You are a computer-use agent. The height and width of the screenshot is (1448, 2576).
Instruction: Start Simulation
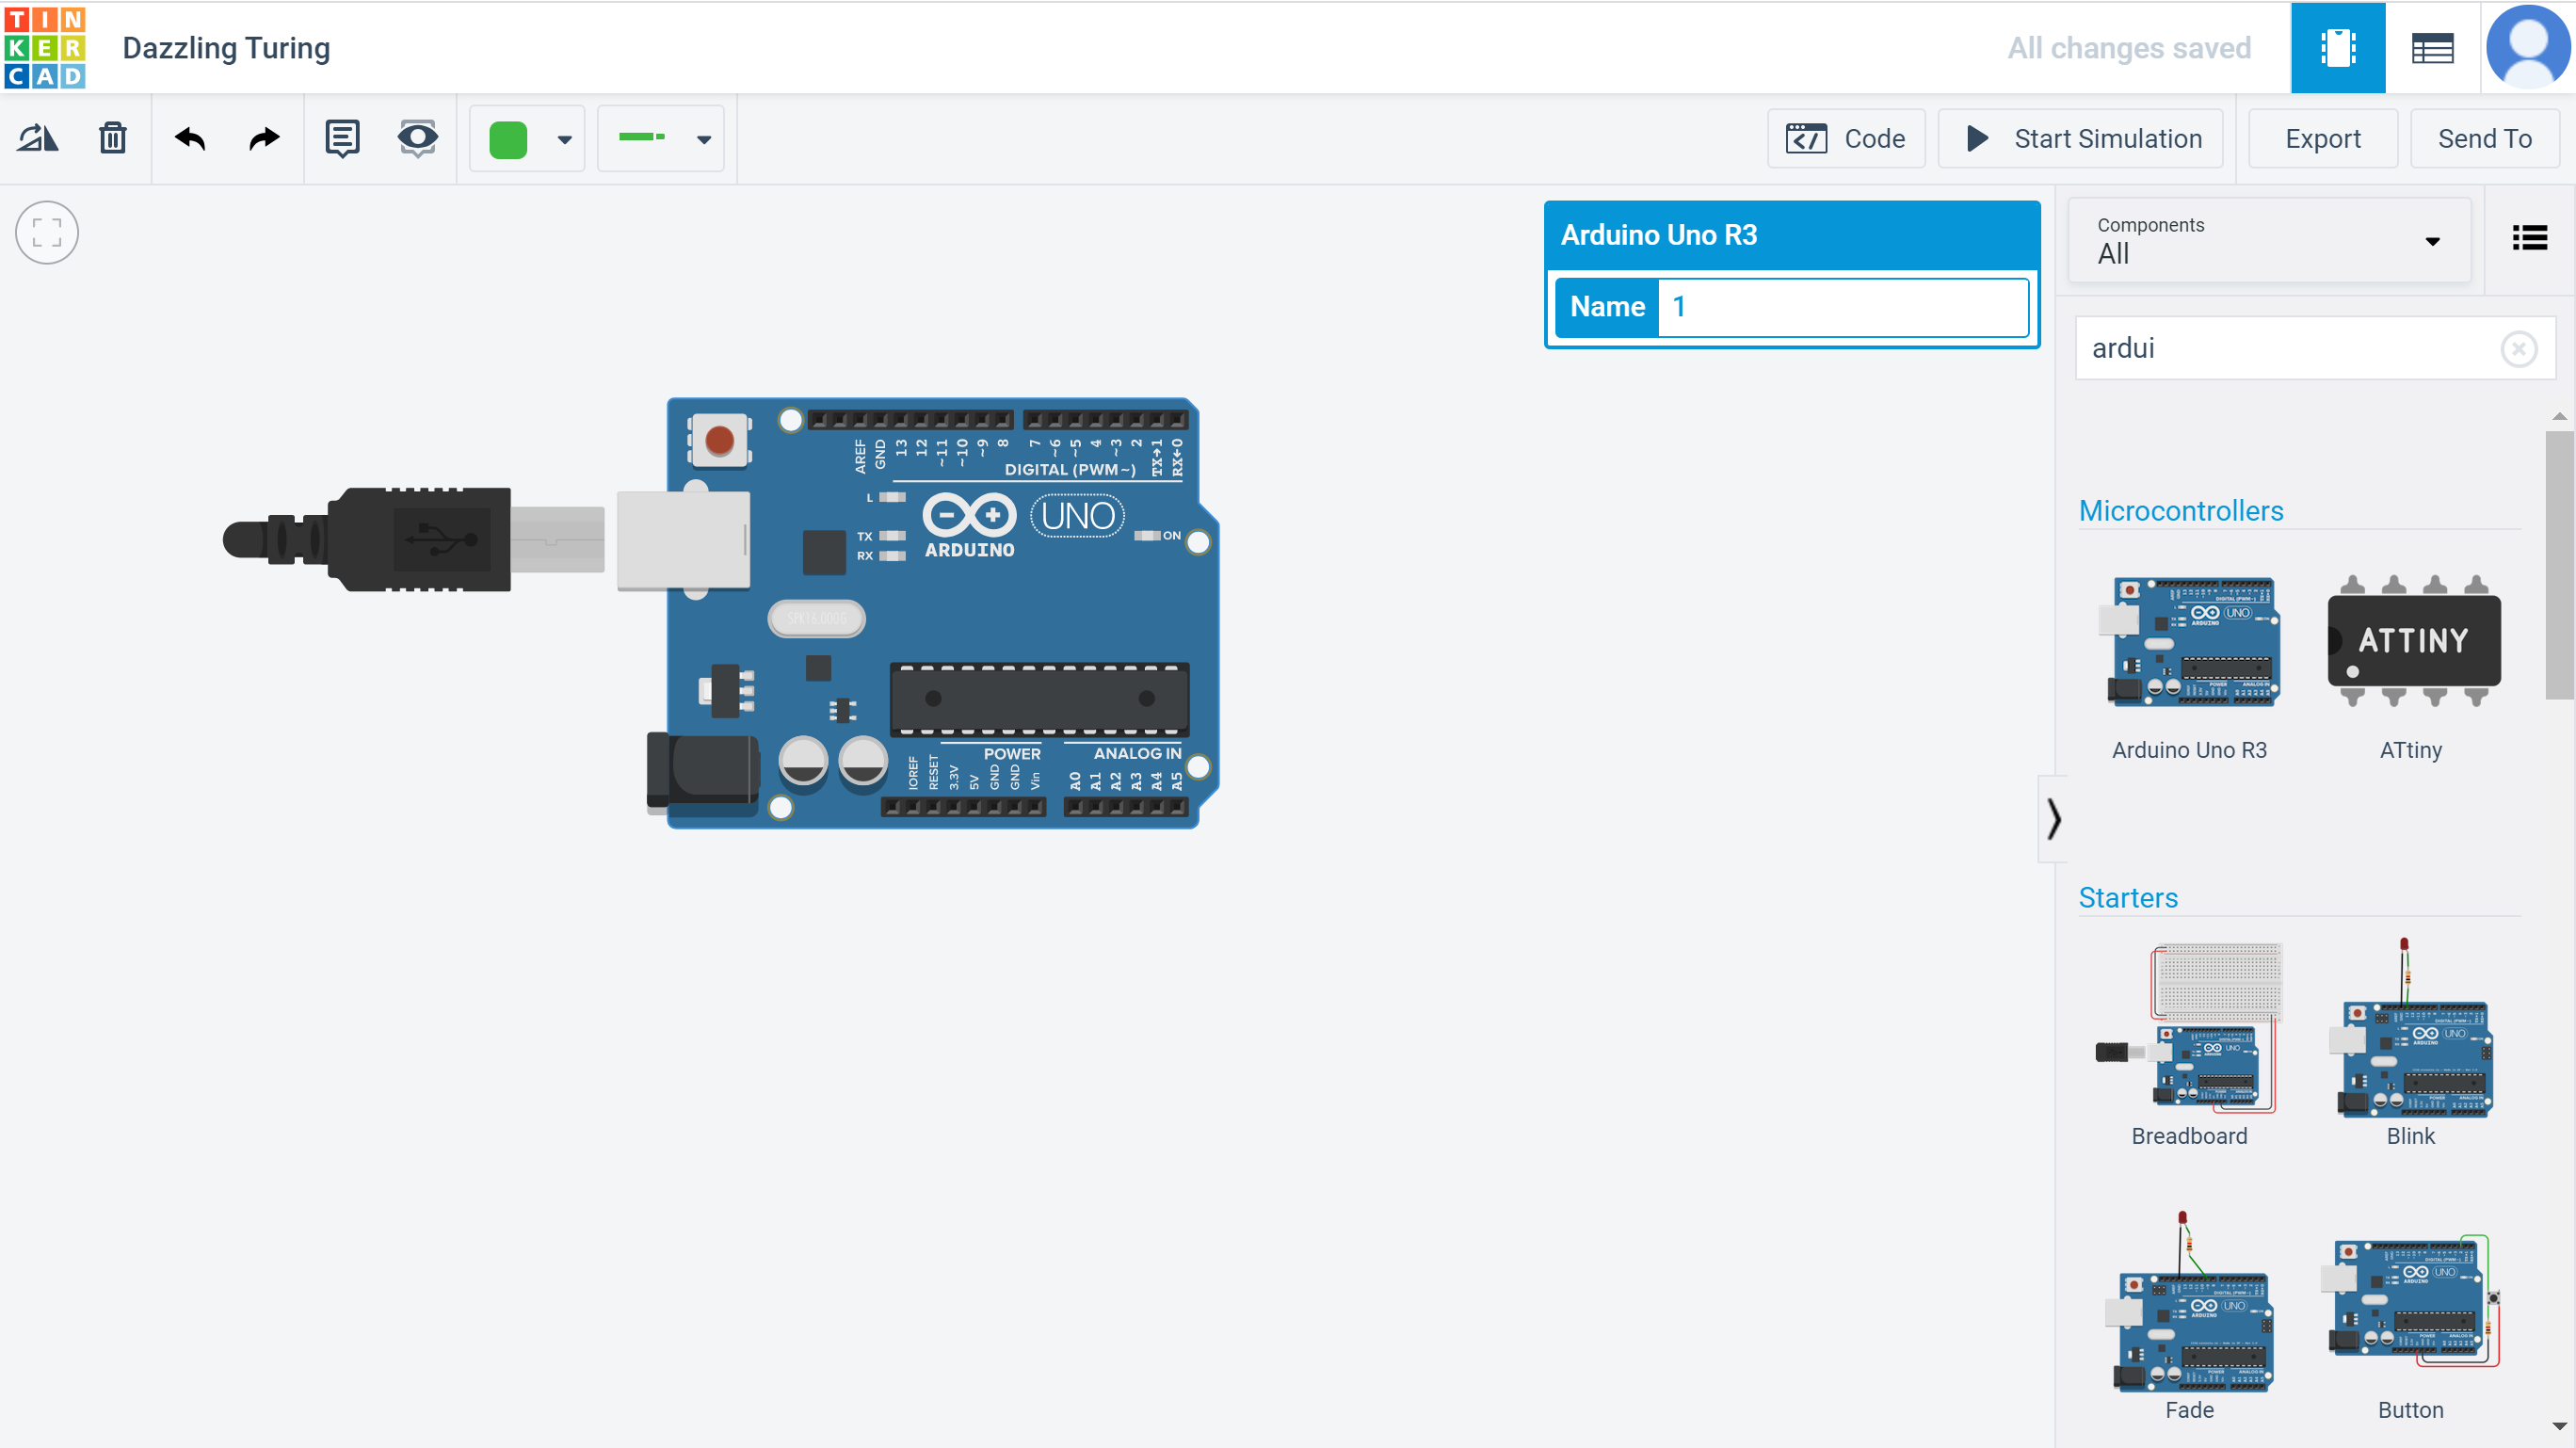click(x=2081, y=138)
